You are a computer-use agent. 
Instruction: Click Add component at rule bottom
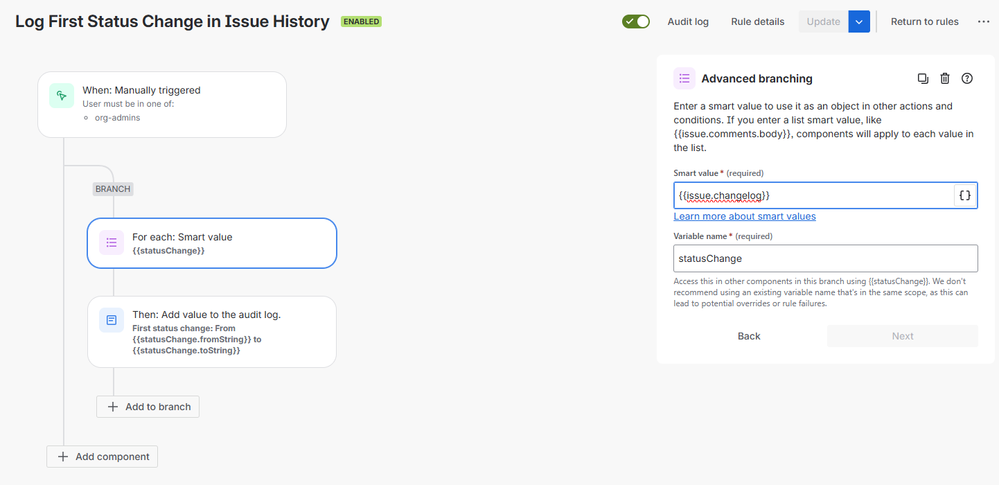pyautogui.click(x=102, y=456)
